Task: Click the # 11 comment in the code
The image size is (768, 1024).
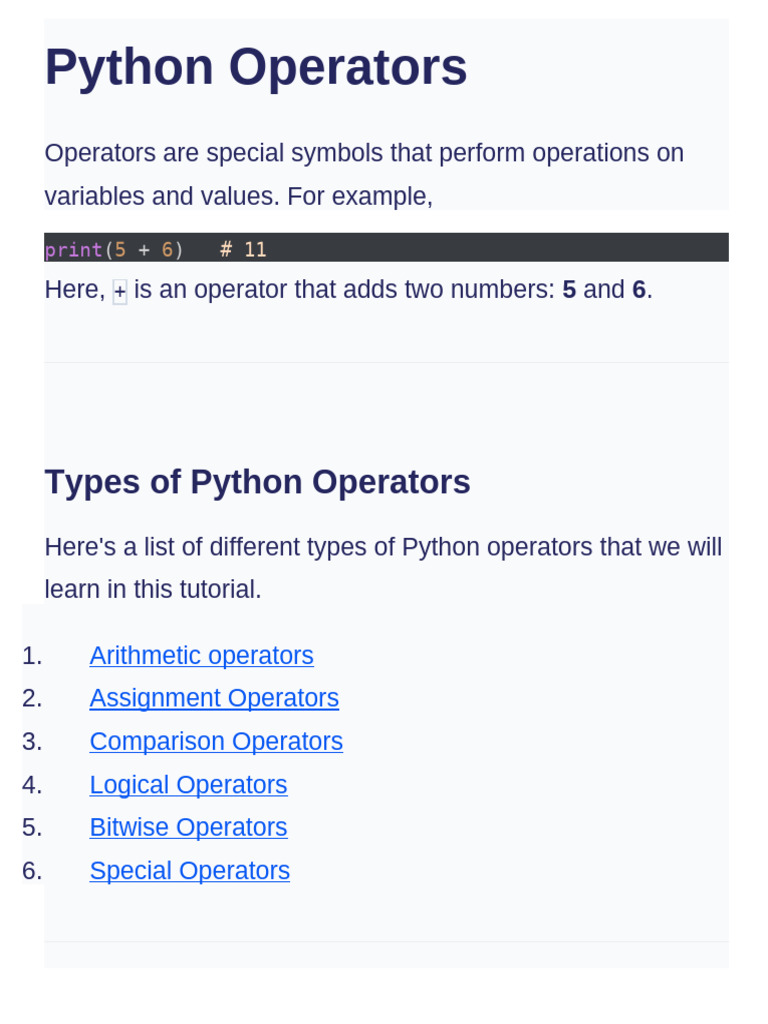Action: pos(243,250)
